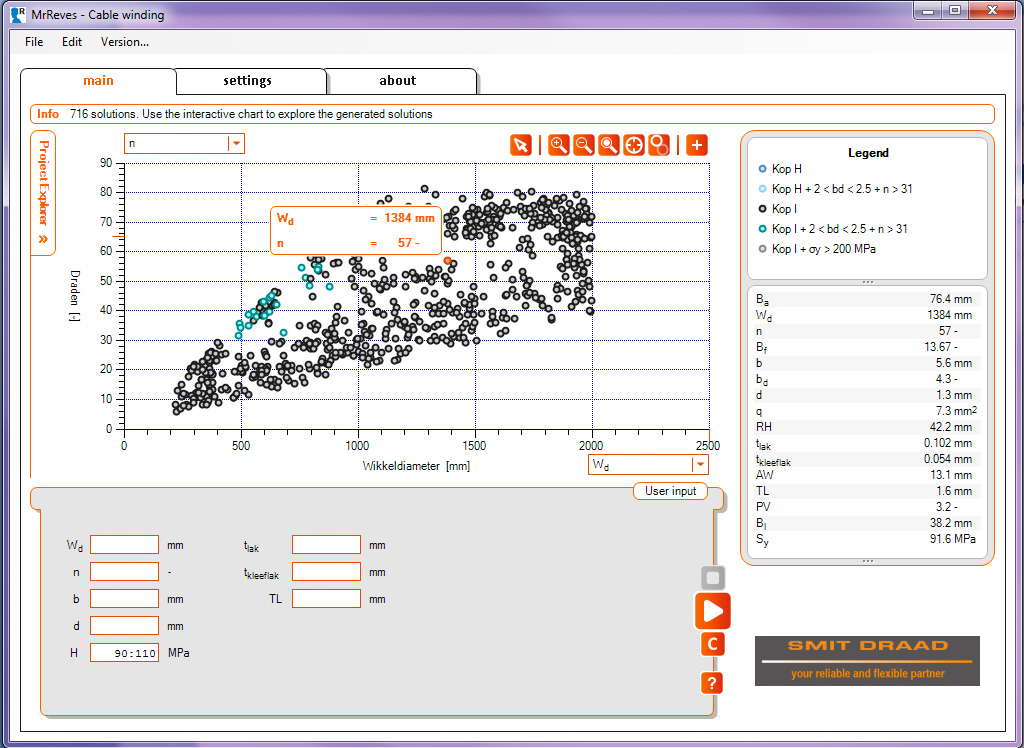
Task: Click the gray stop button
Action: 712,578
